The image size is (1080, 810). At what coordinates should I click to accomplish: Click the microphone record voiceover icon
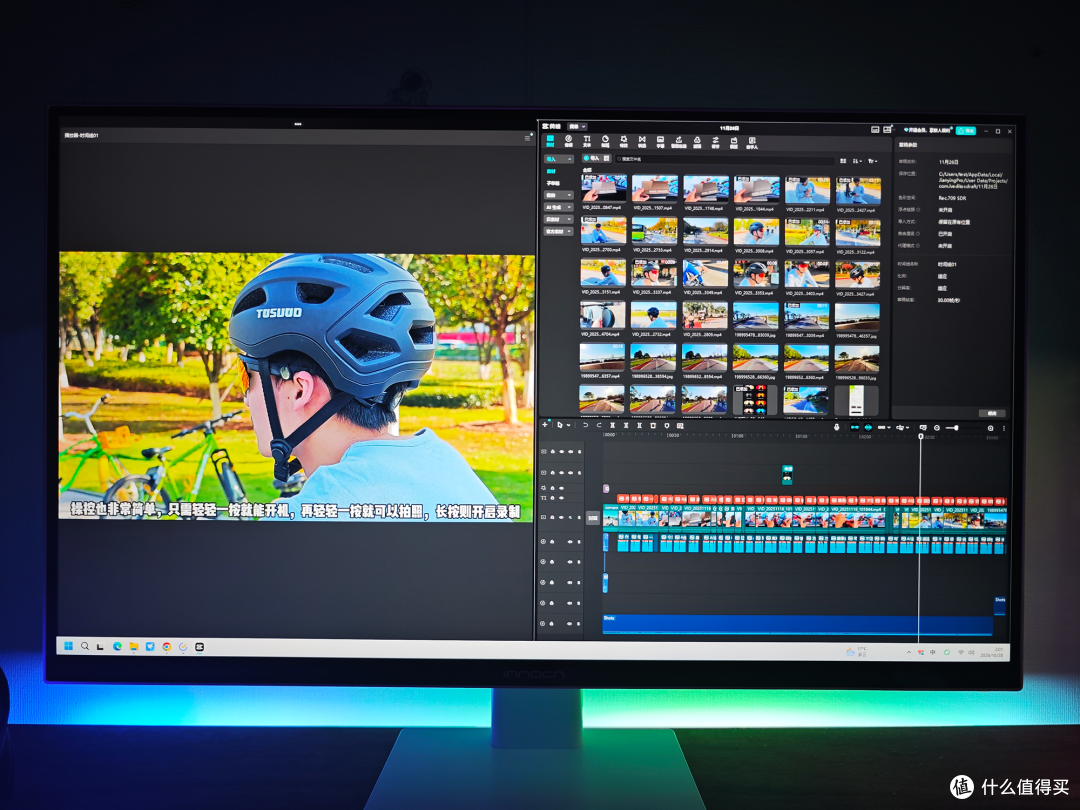coord(836,427)
